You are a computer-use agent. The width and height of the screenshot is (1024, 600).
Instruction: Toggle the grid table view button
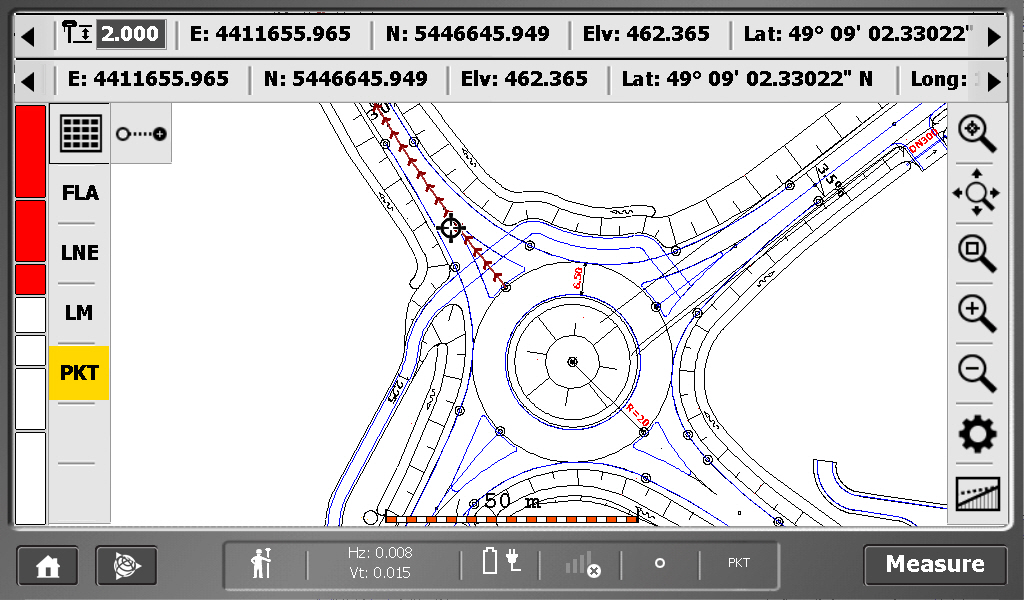coord(81,133)
